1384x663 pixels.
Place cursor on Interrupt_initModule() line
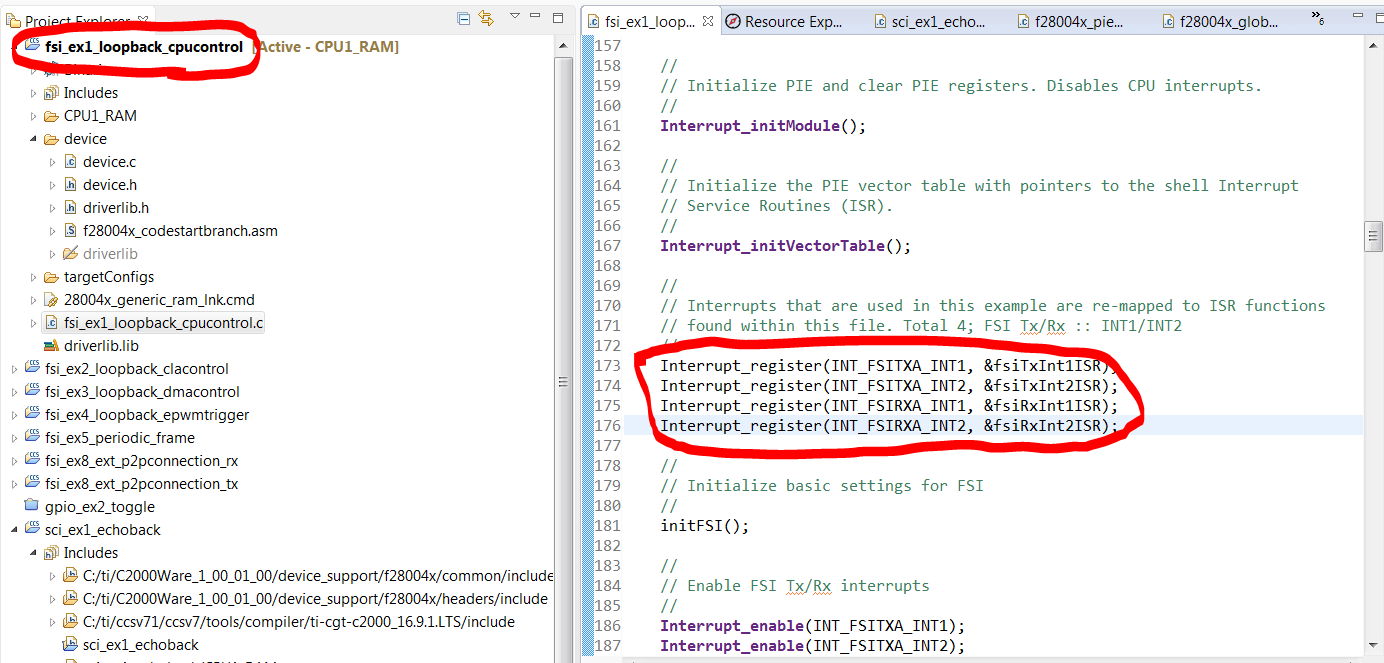(x=762, y=126)
